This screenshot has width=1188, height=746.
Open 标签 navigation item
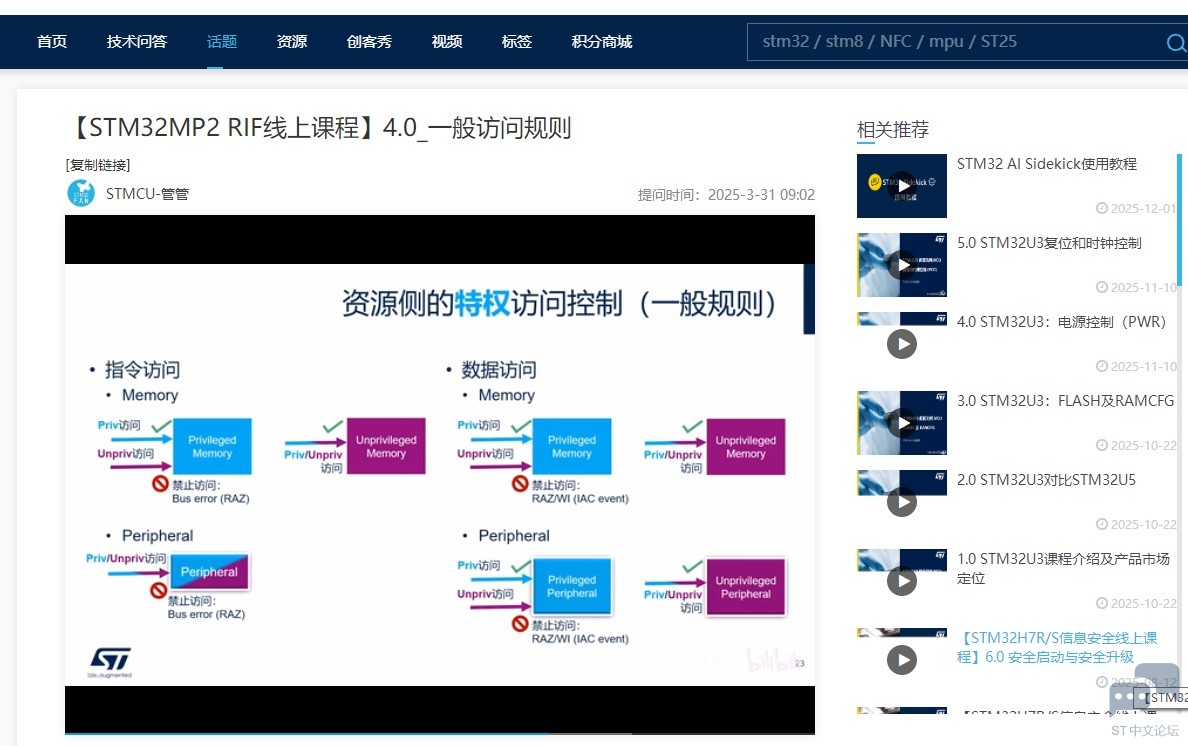[517, 42]
